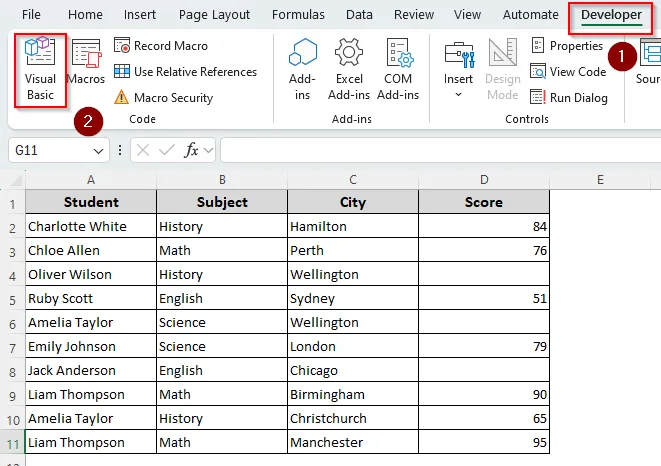Switch to the Insert ribbon tab
The image size is (661, 466).
[x=140, y=15]
